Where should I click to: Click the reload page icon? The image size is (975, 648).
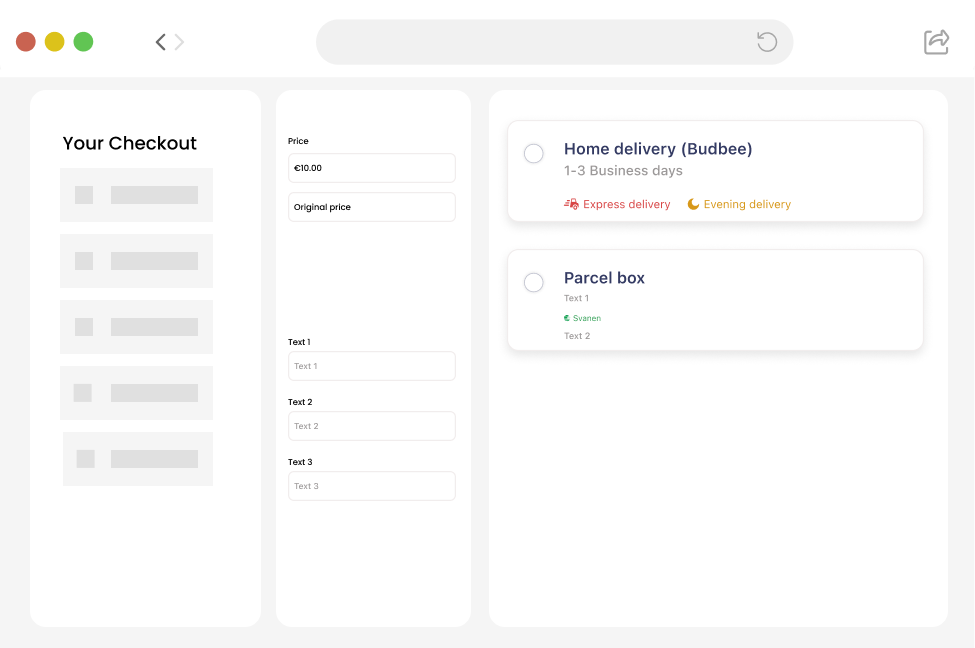[x=767, y=42]
